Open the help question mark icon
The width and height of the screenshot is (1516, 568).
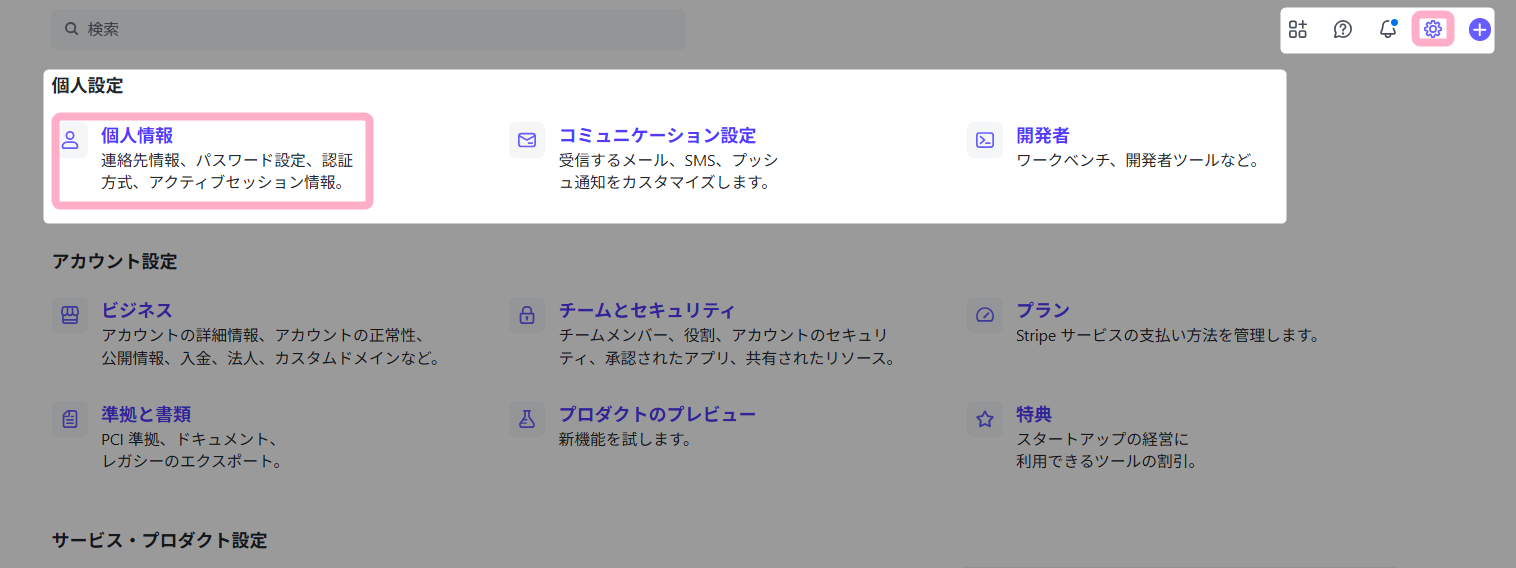(1343, 30)
